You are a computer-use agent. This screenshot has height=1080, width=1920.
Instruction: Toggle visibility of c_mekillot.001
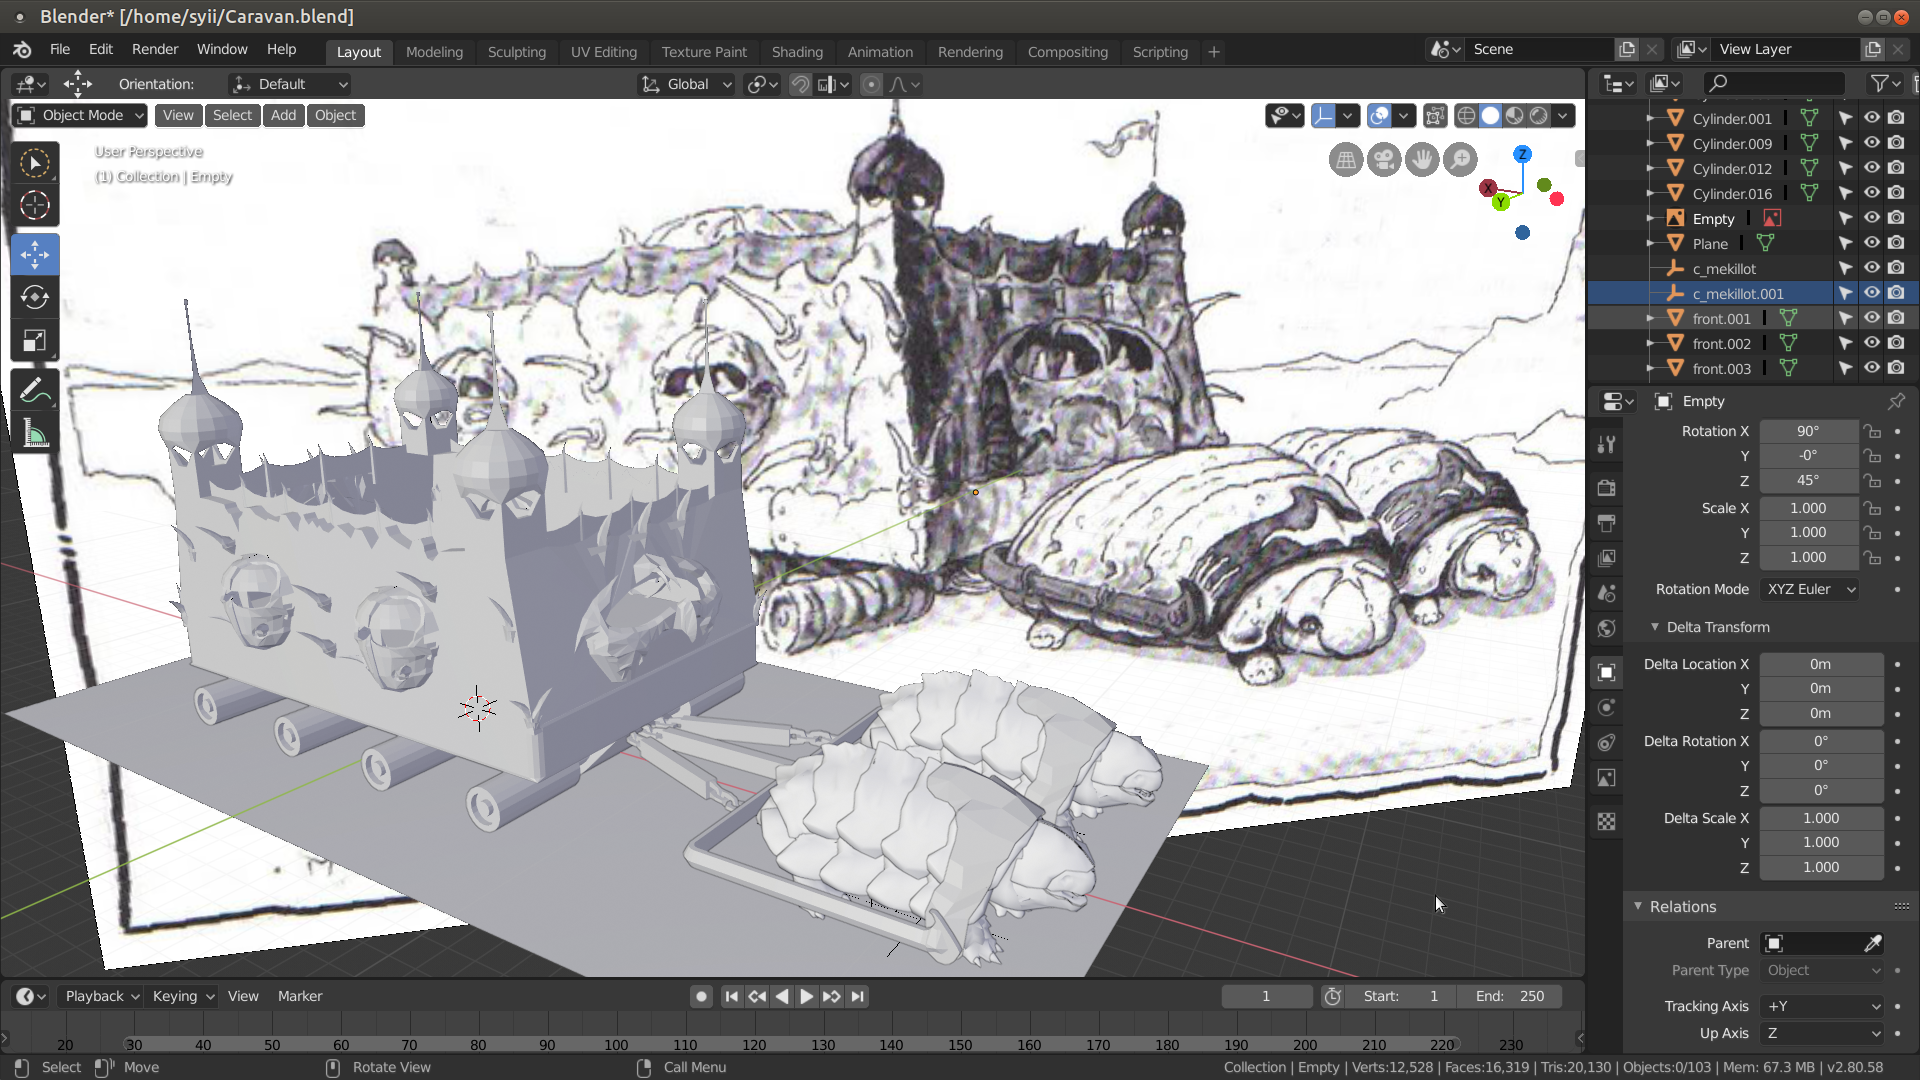pos(1871,293)
